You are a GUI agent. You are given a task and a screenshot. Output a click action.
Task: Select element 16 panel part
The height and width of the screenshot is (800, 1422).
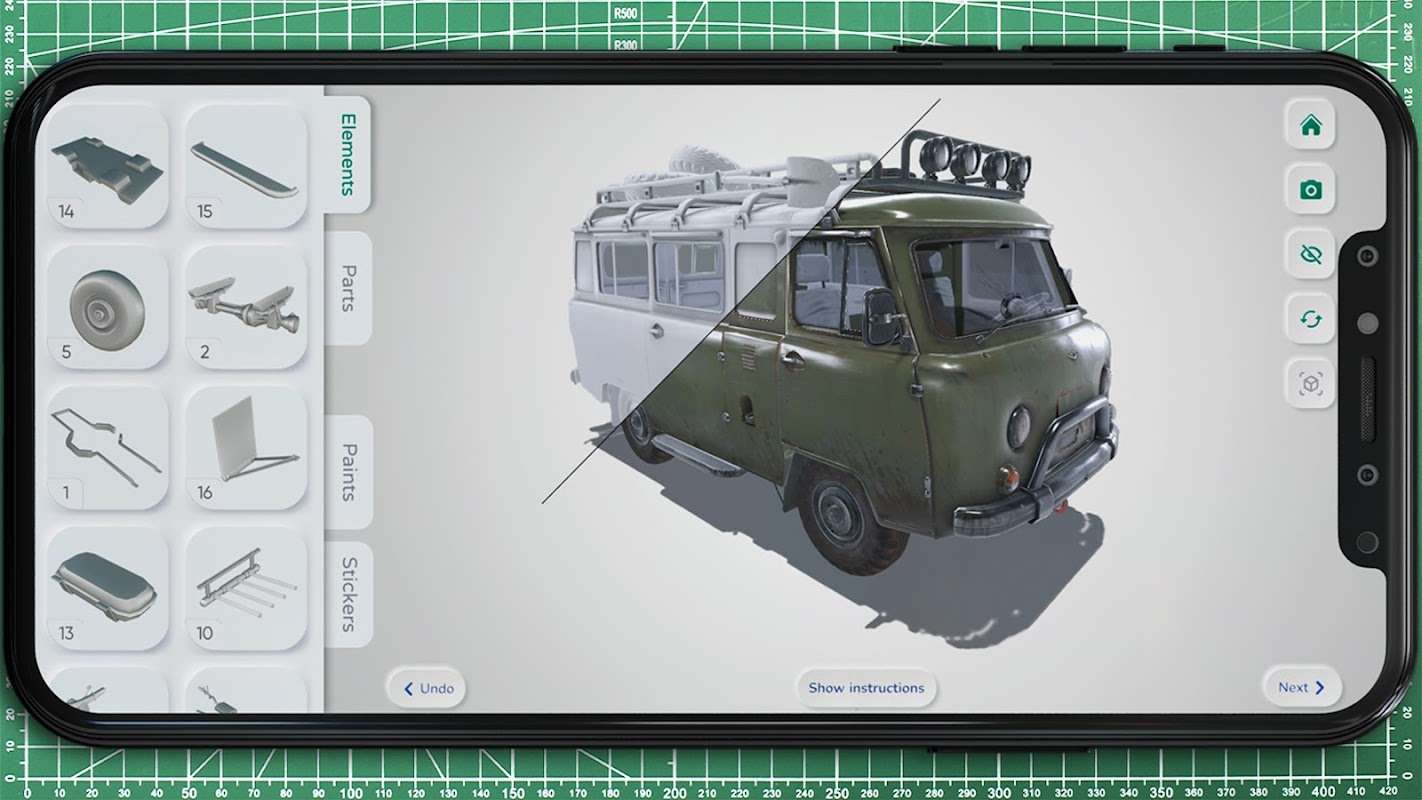(246, 448)
